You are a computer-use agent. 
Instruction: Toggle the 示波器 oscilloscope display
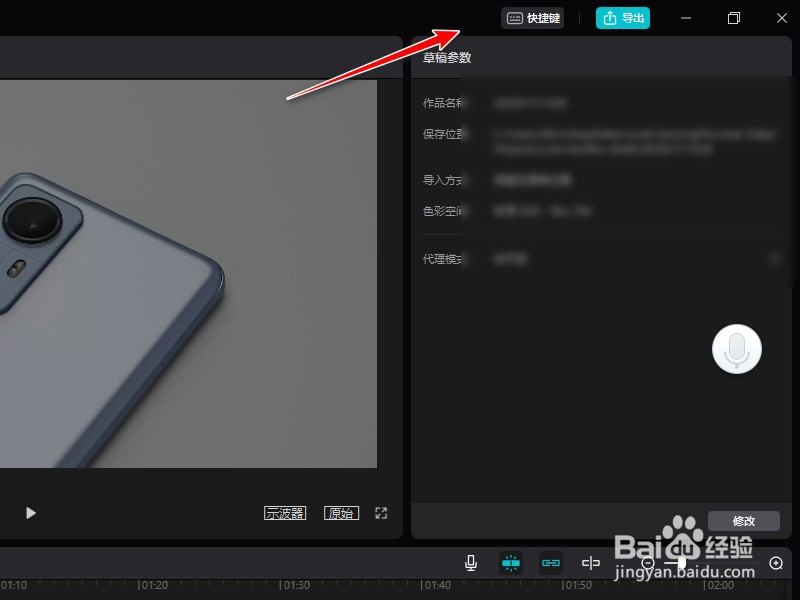(285, 512)
